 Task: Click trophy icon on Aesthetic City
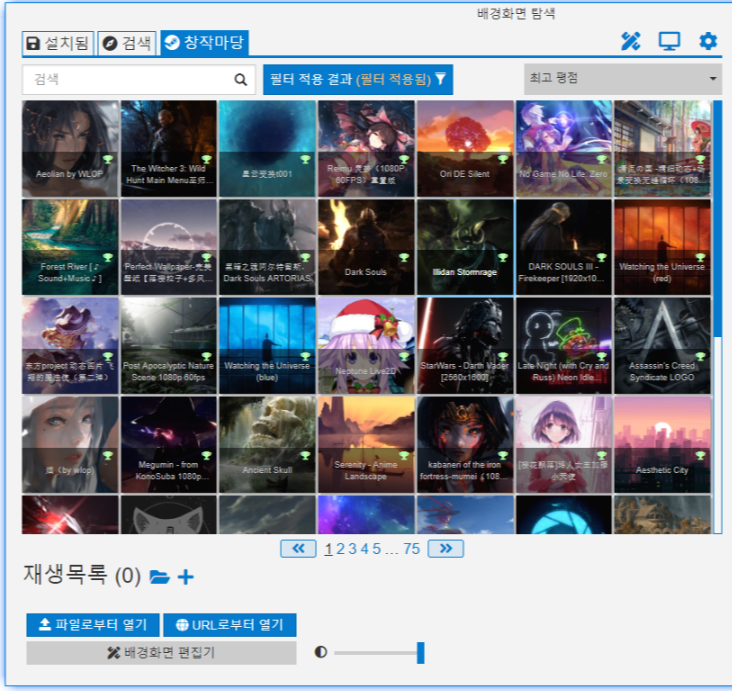point(700,456)
